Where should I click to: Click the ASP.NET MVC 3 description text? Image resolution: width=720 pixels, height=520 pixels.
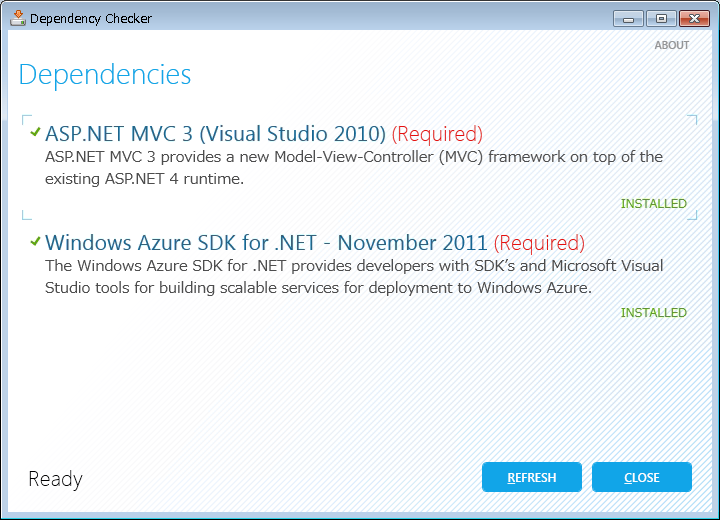354,168
